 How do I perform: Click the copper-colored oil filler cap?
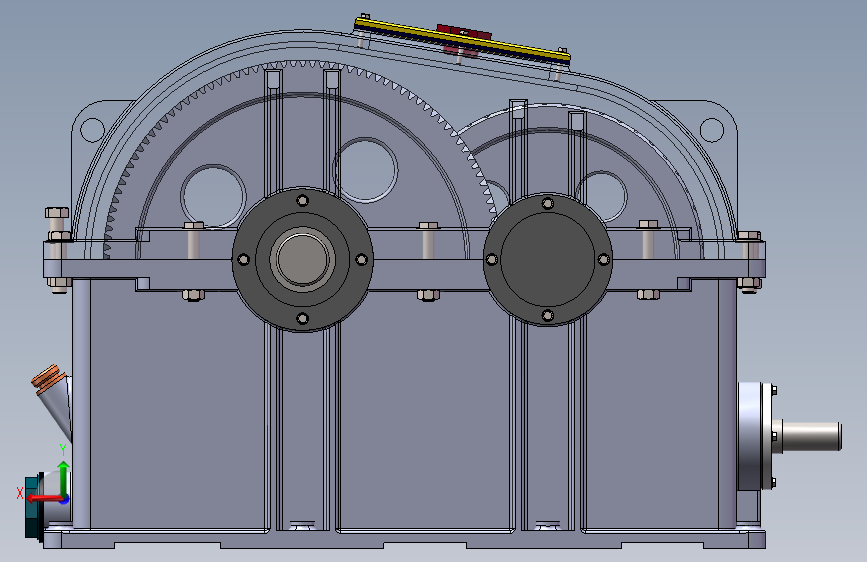click(x=48, y=378)
